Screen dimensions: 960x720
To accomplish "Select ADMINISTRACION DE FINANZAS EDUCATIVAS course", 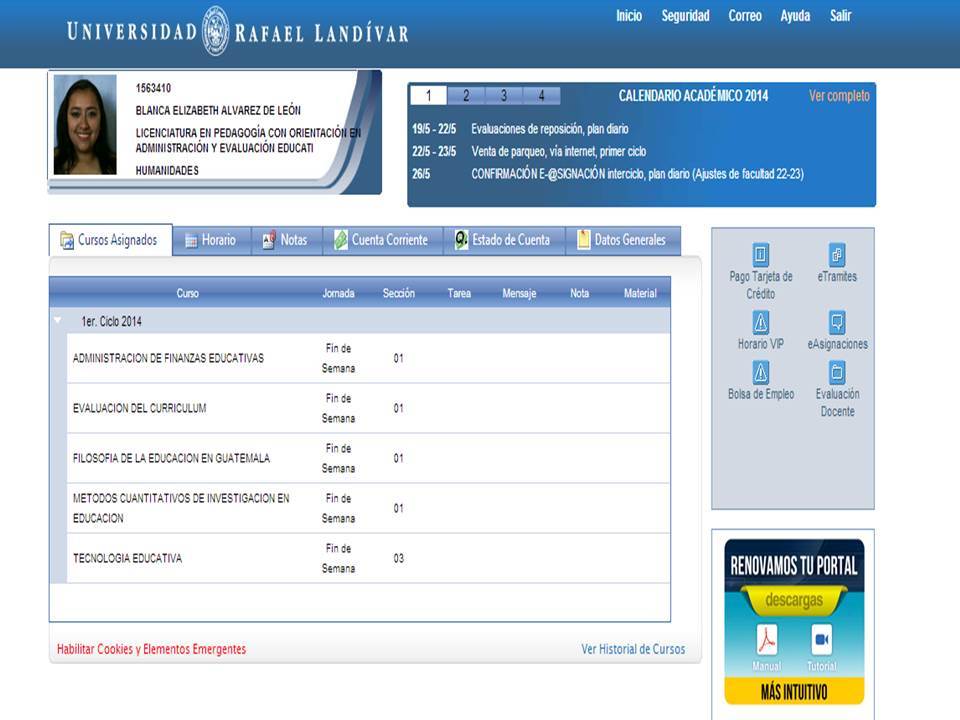I will point(168,358).
